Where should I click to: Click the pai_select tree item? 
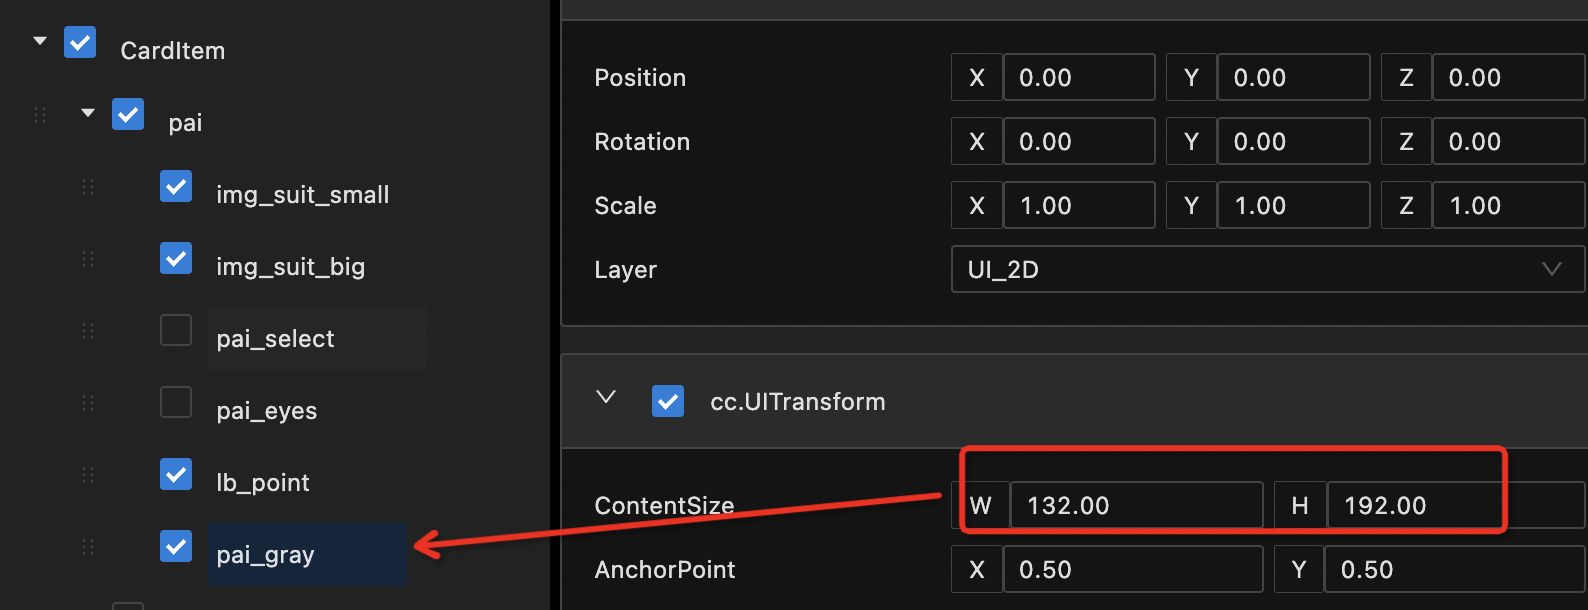(276, 339)
